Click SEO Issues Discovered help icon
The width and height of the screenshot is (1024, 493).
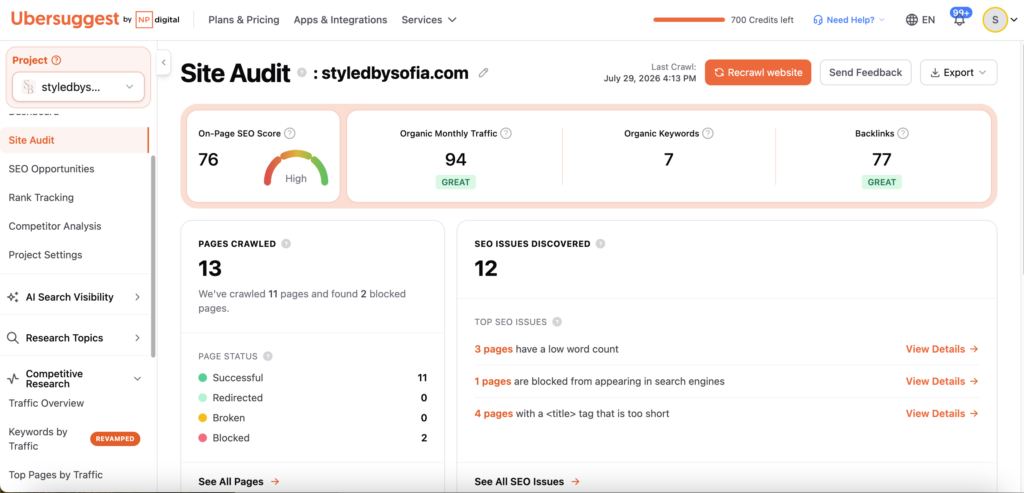(600, 244)
